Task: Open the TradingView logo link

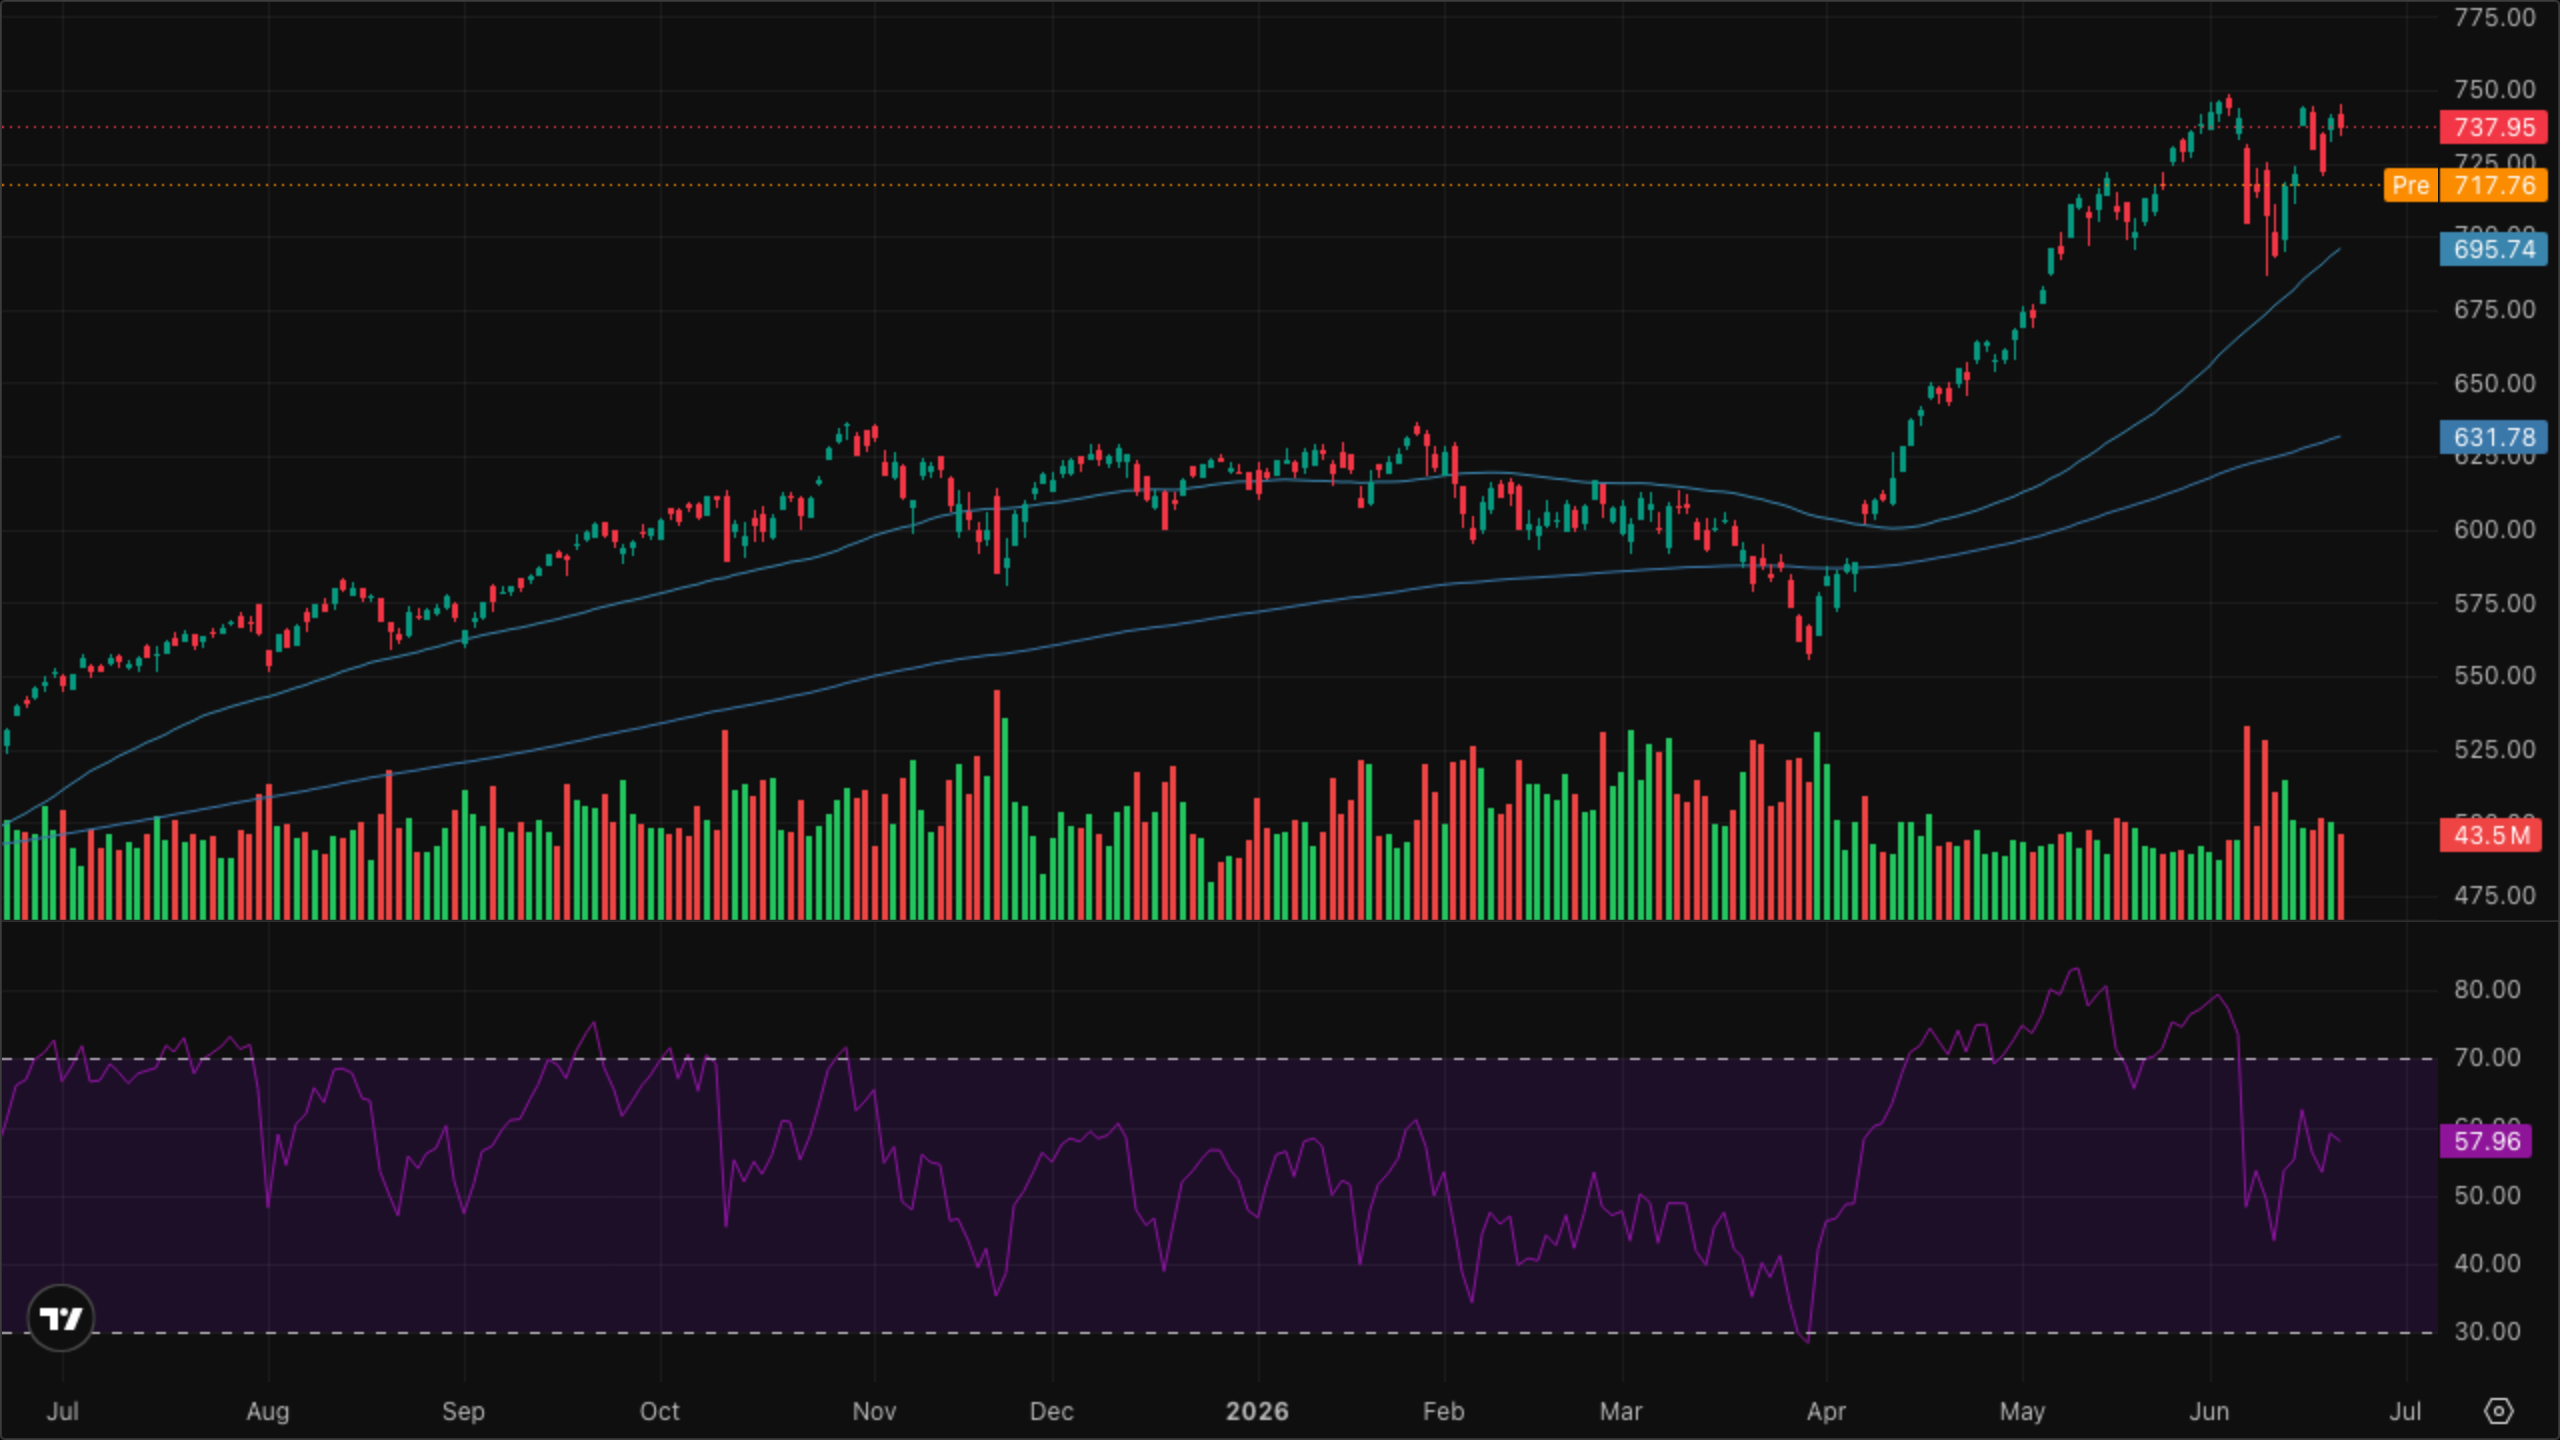Action: (61, 1318)
